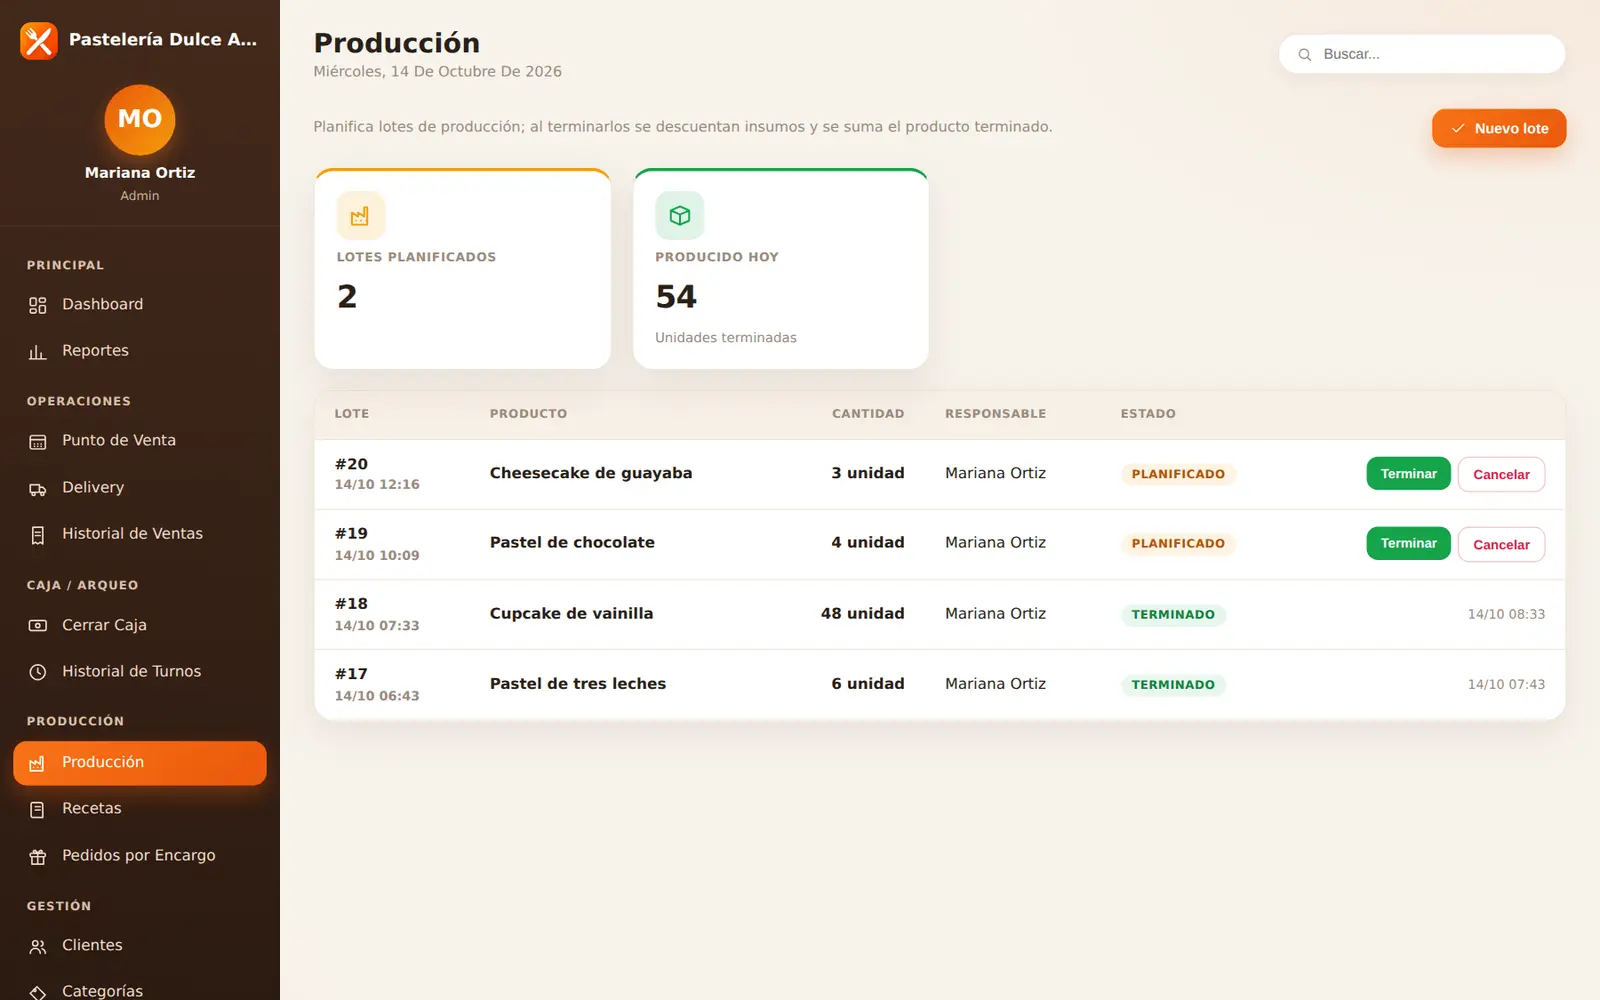Image resolution: width=1600 pixels, height=1000 pixels.
Task: Click the Recetas document icon
Action: pyautogui.click(x=38, y=809)
